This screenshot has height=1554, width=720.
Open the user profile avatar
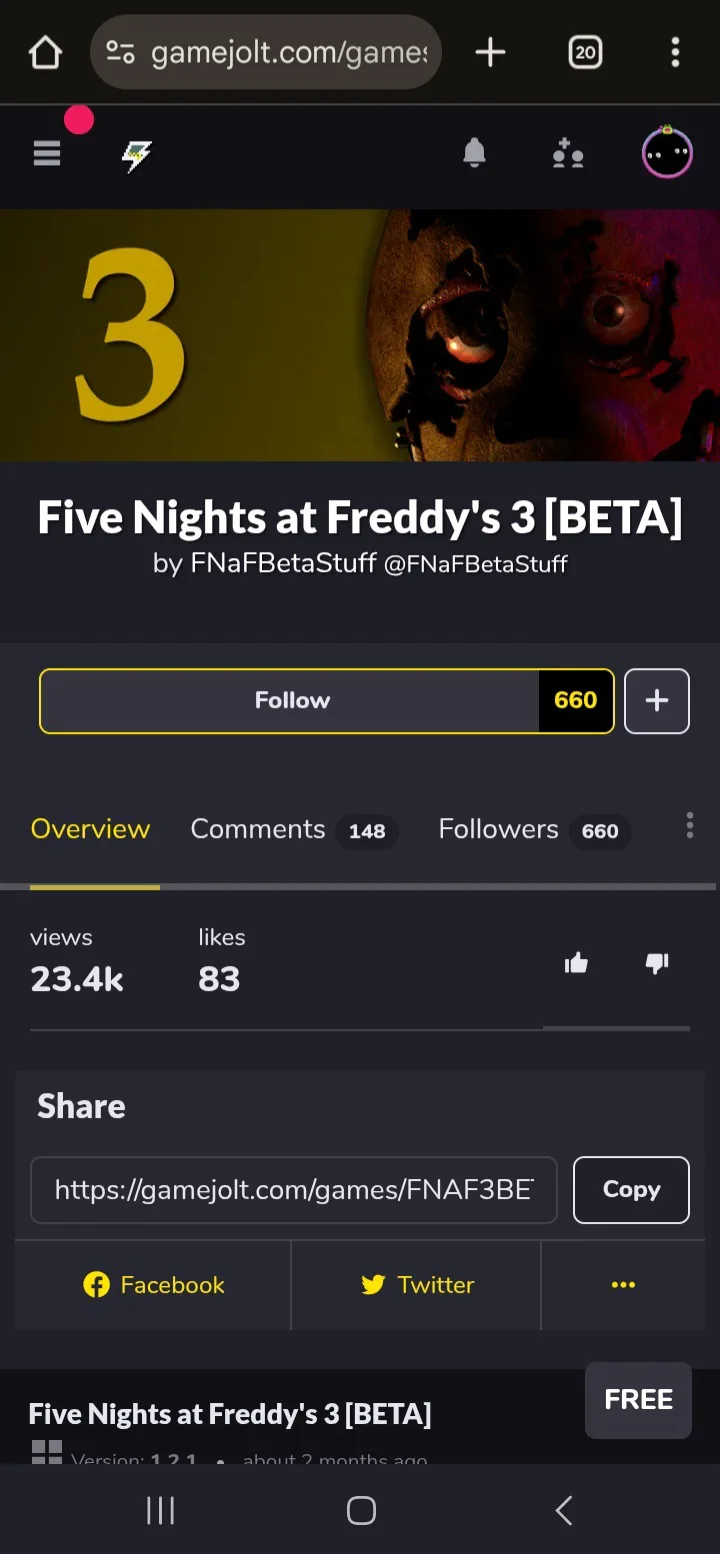[666, 153]
